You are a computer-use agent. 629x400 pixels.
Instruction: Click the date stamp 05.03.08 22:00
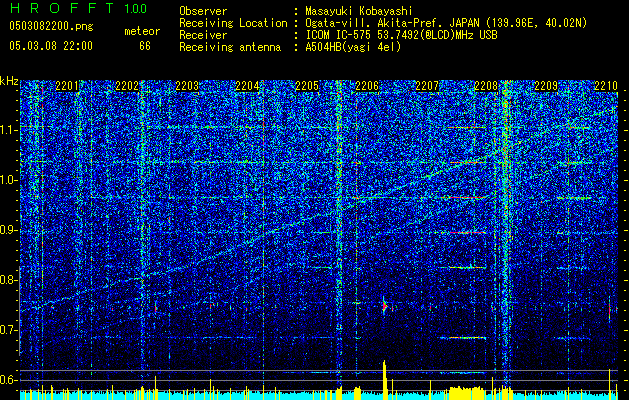(x=51, y=46)
